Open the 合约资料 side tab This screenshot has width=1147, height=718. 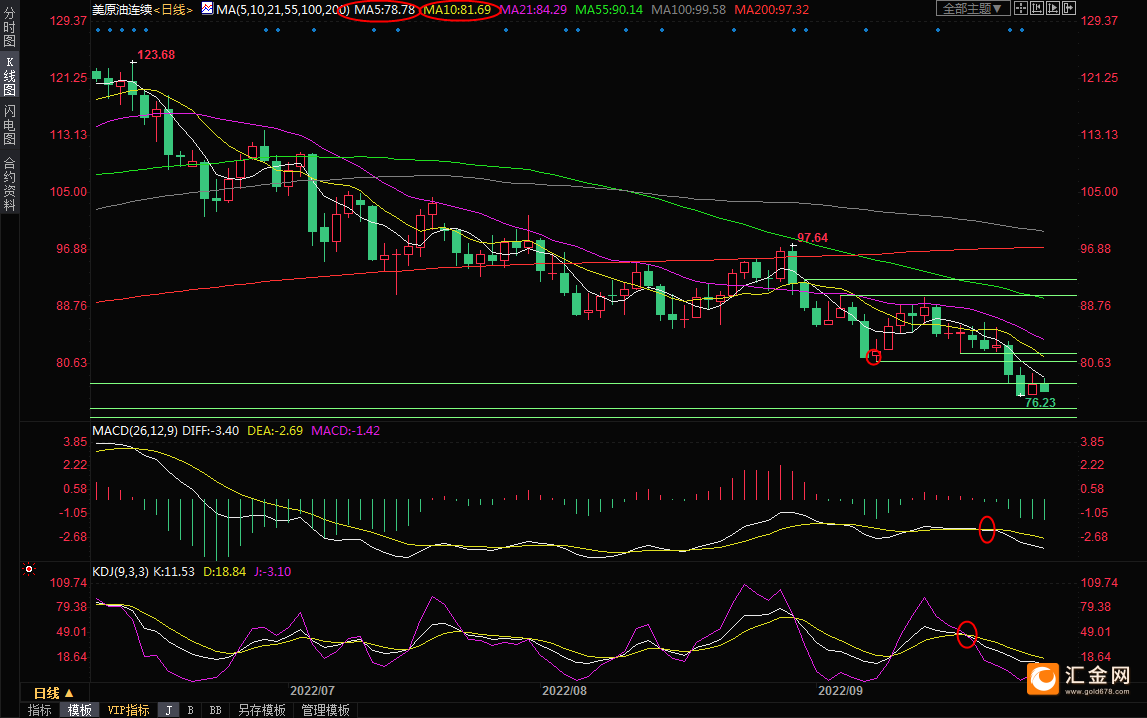(9, 183)
